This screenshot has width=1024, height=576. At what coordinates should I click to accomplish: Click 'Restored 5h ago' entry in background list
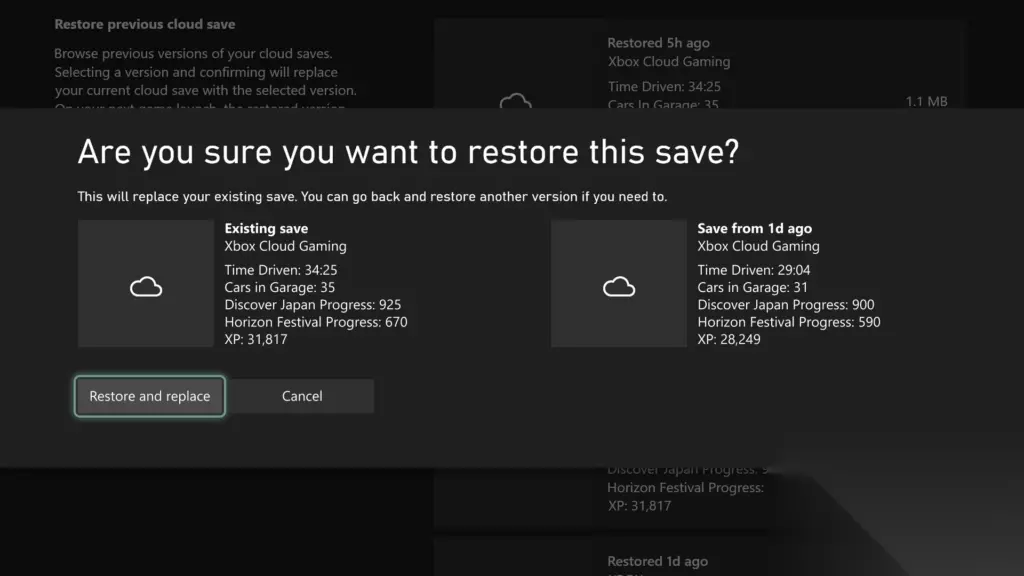coord(658,43)
